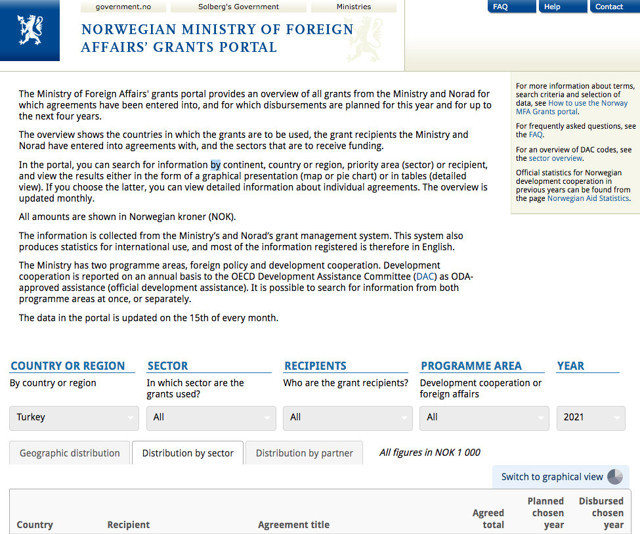
Task: Go to Solberg's Government link
Action: (x=238, y=7)
